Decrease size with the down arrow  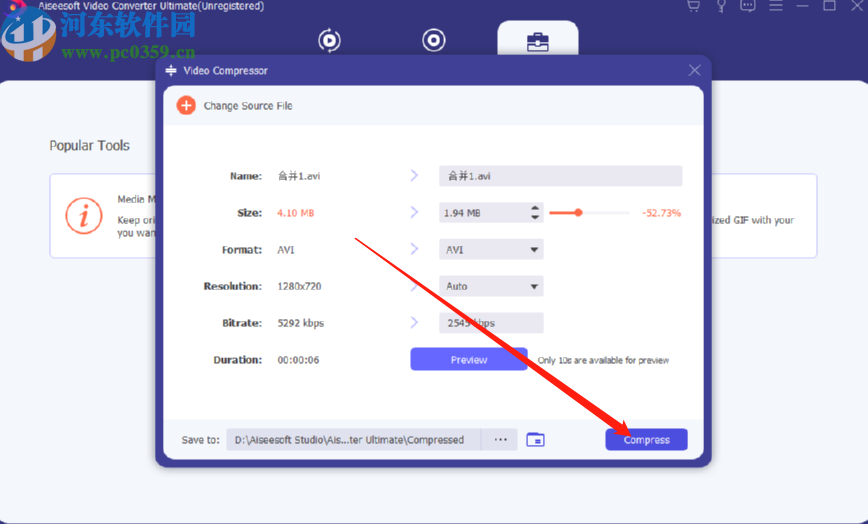535,217
